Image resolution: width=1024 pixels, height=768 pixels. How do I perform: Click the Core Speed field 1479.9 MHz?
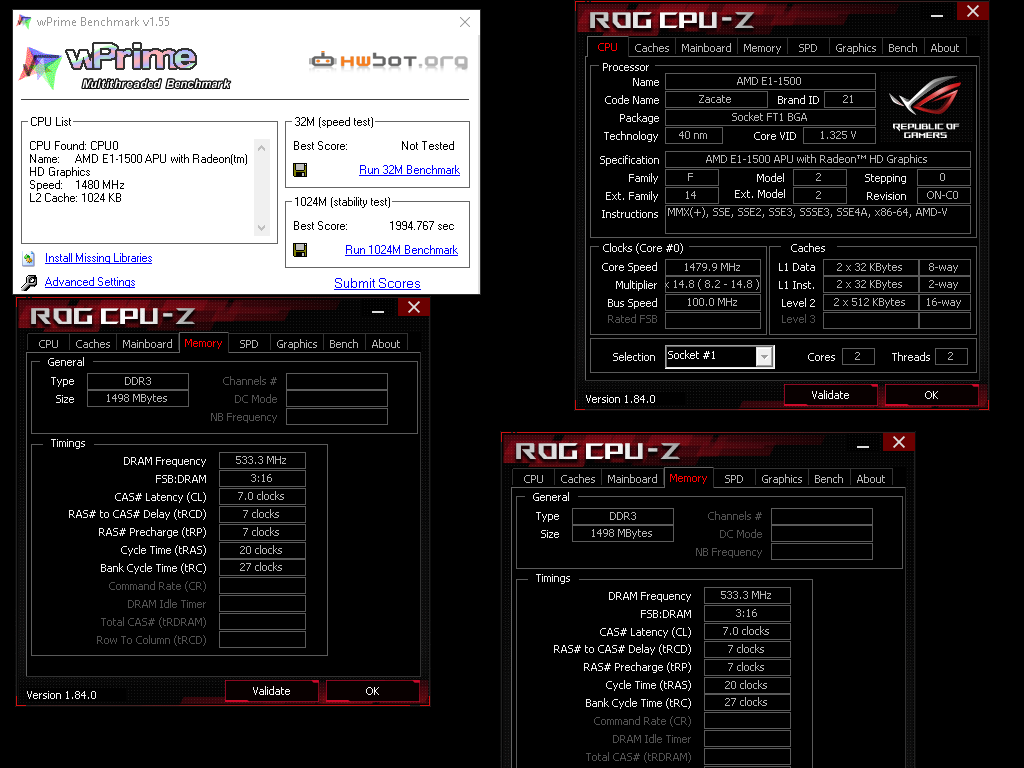click(x=712, y=267)
